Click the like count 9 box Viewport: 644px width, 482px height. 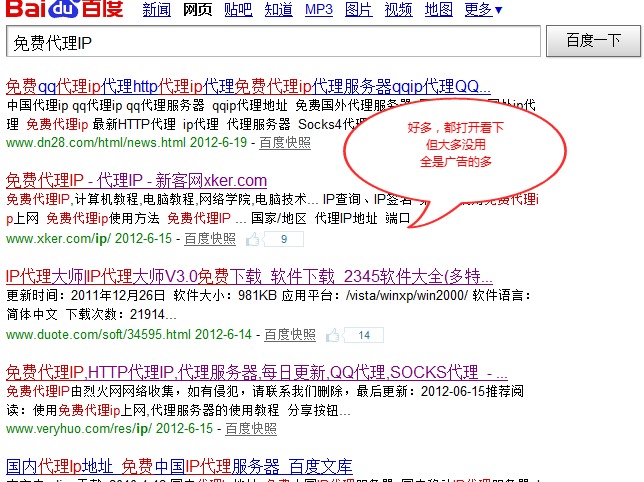coord(284,239)
